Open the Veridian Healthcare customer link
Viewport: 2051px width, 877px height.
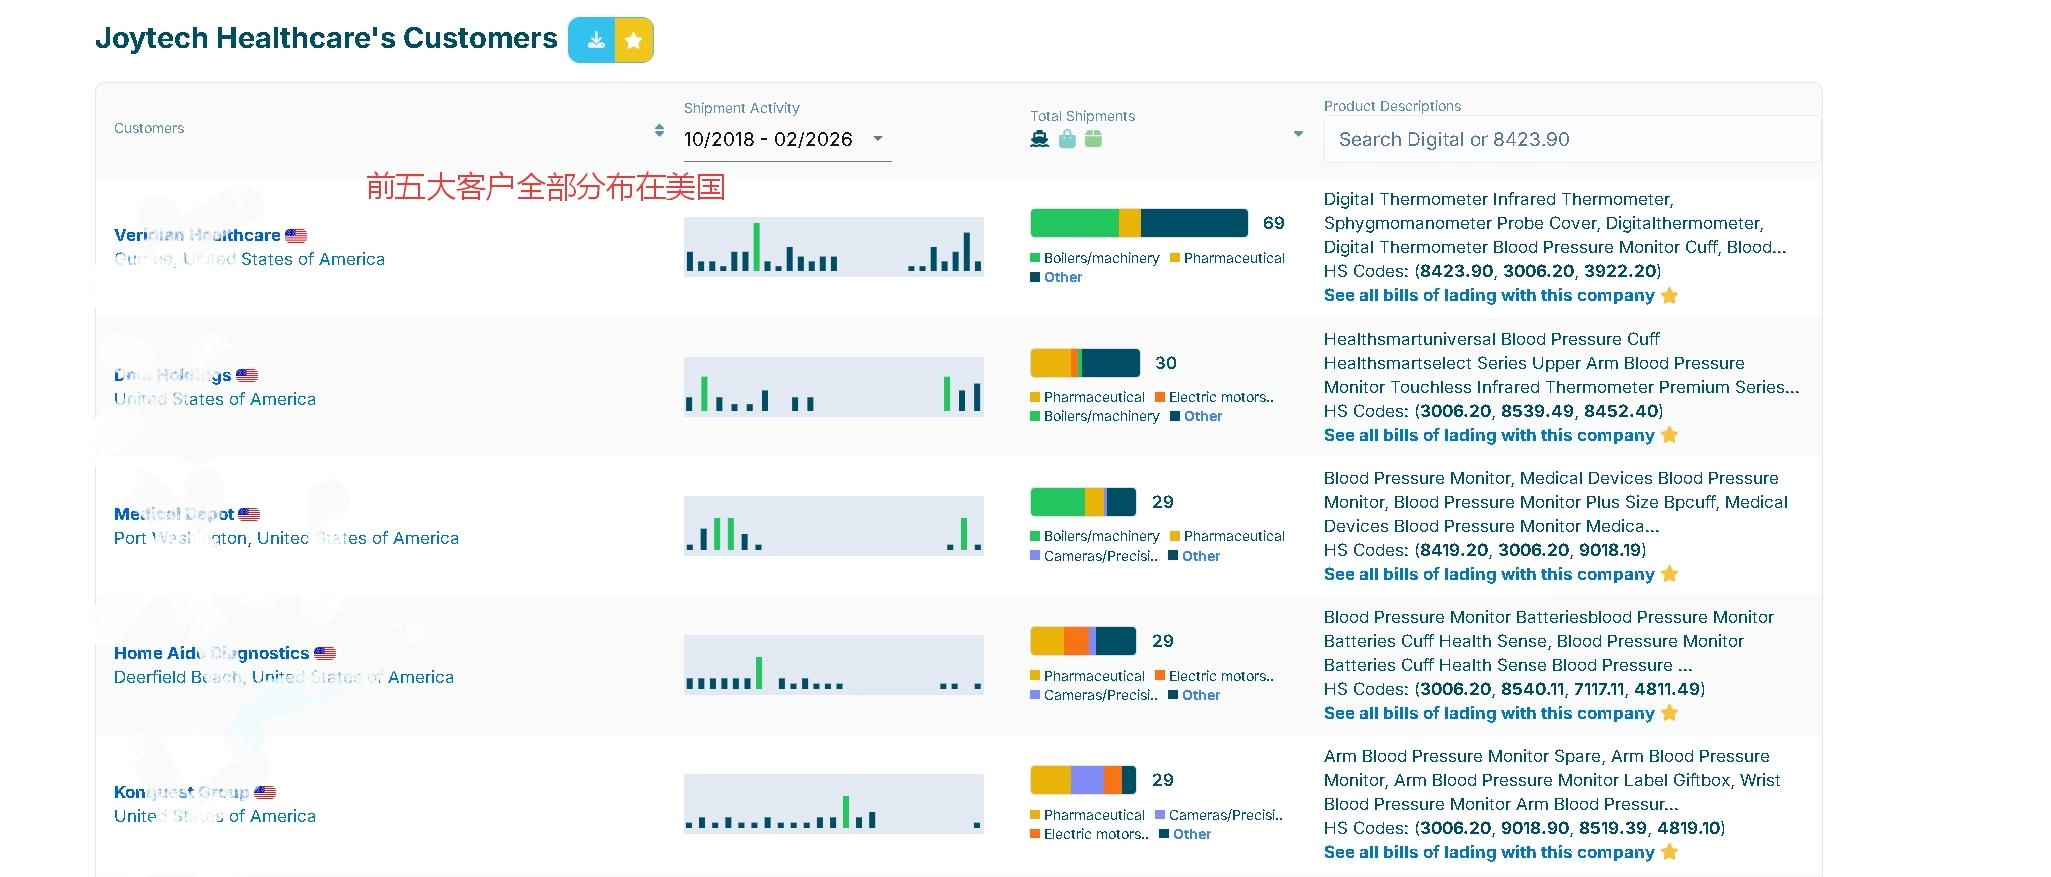197,235
